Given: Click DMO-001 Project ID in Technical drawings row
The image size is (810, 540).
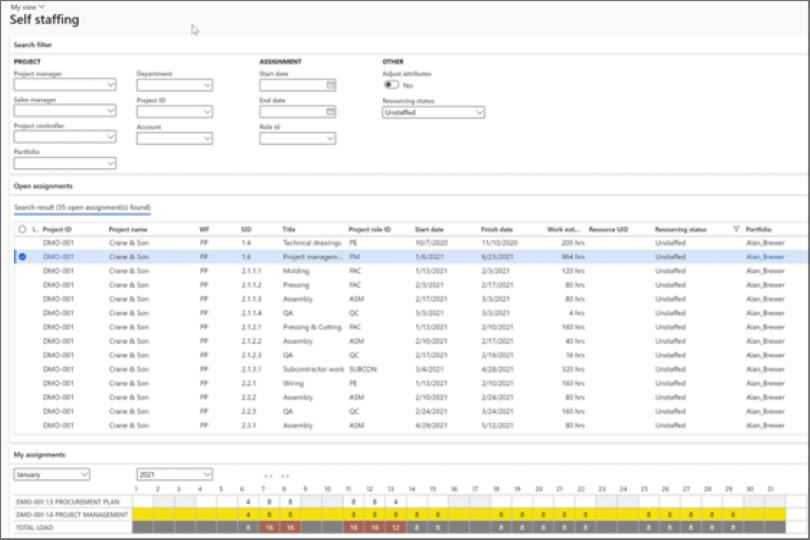Looking at the screenshot, I should [x=60, y=243].
